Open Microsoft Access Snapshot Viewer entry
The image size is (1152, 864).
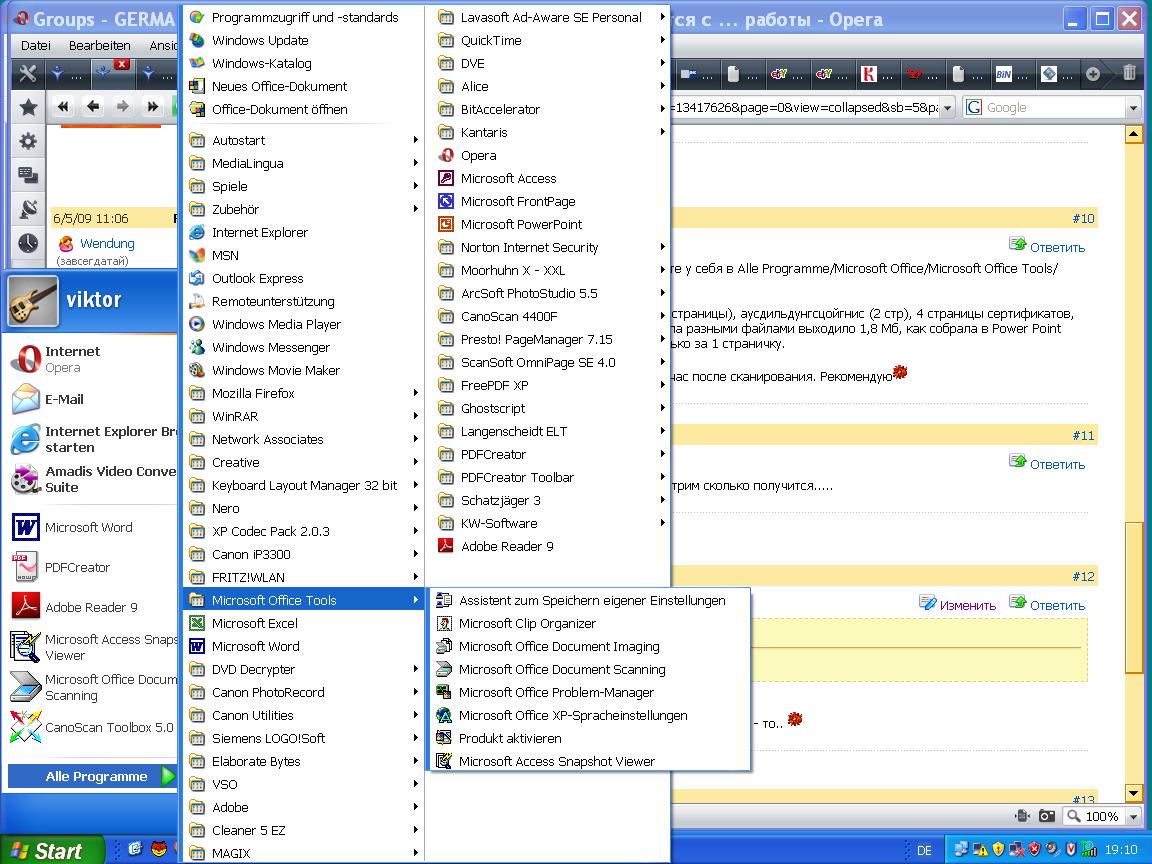(556, 761)
